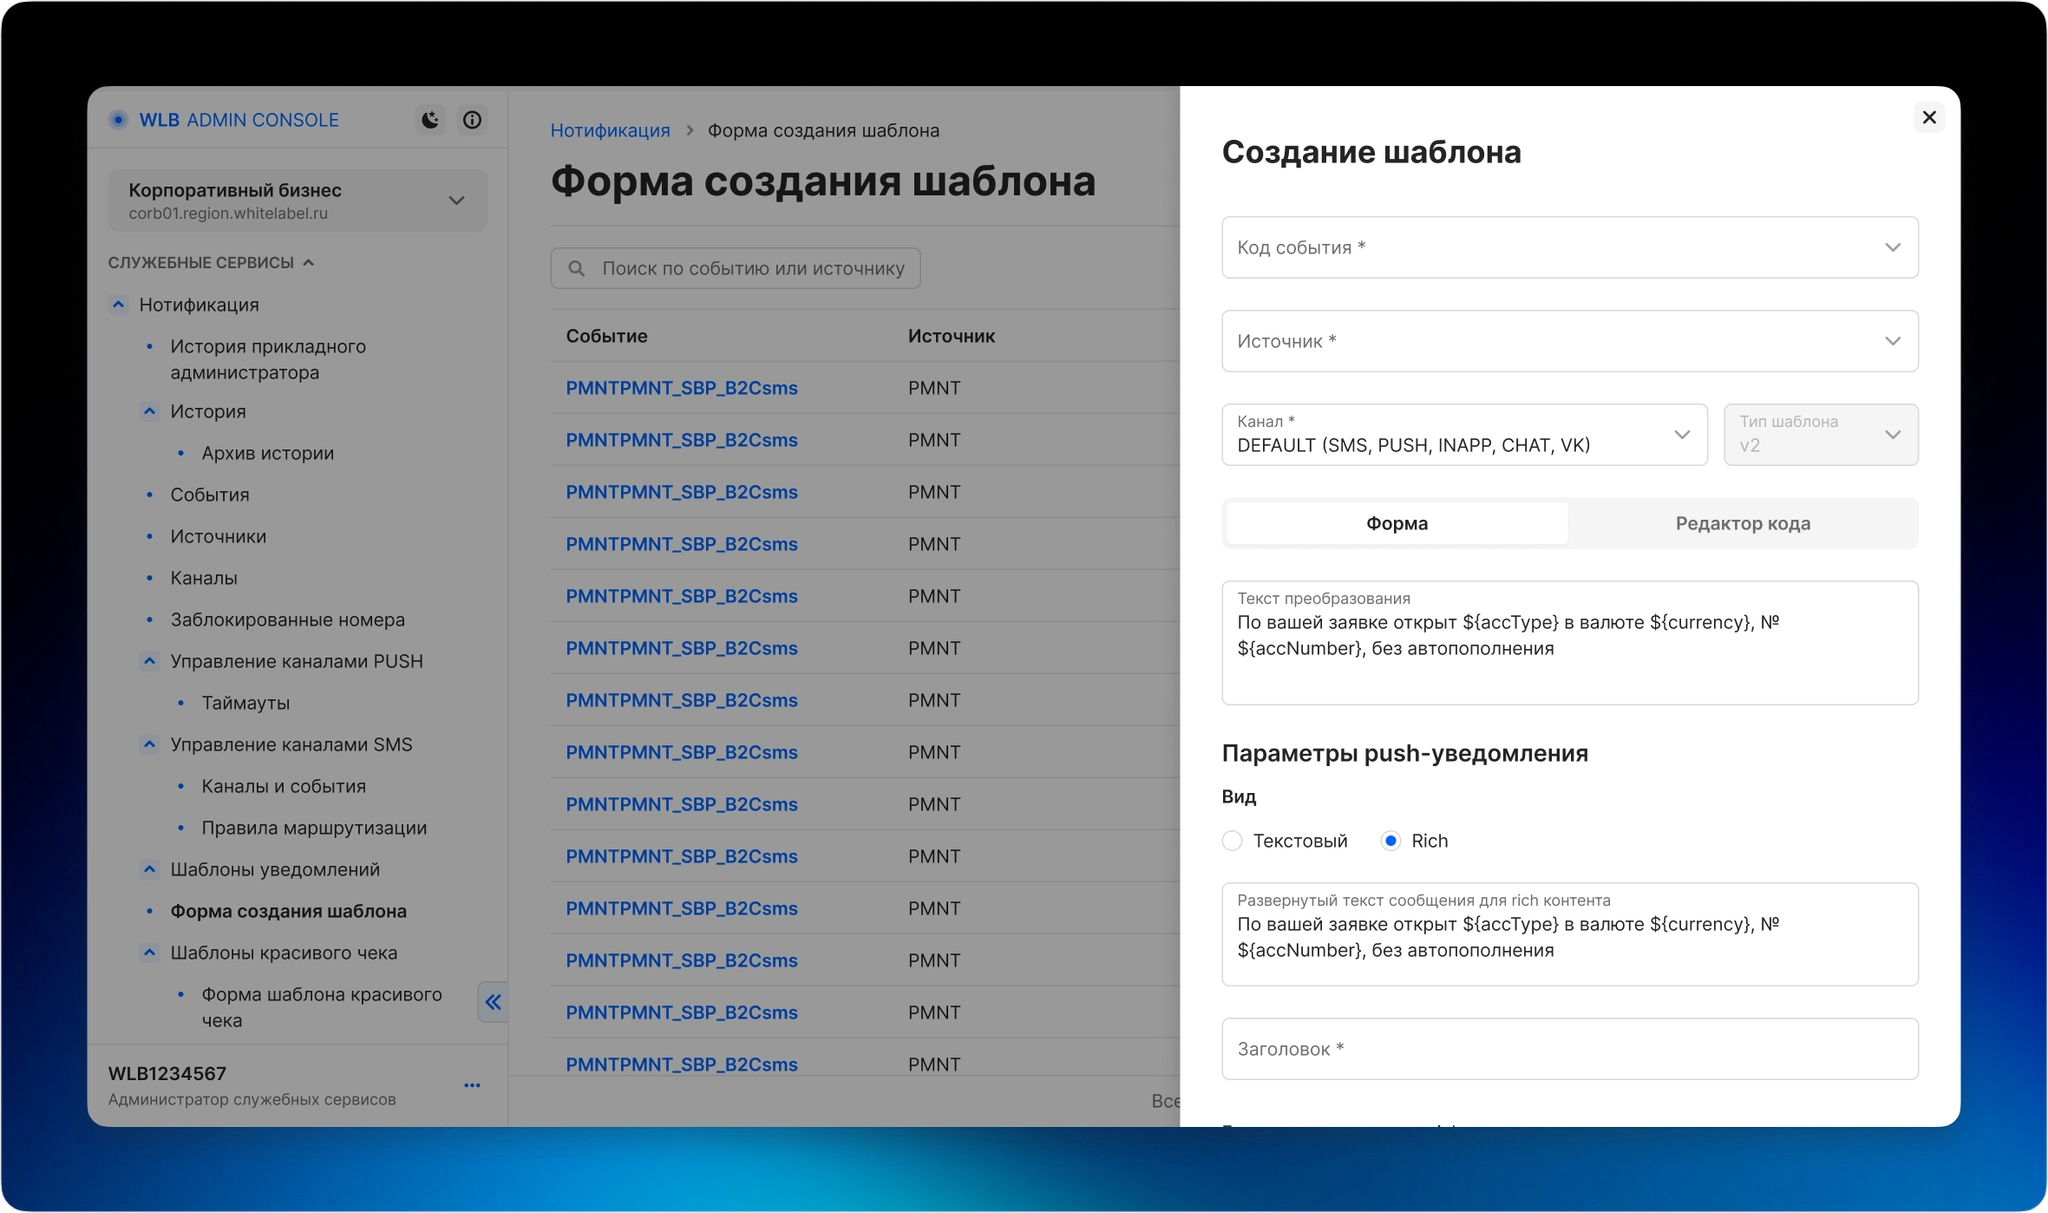Screen dimensions: 2048x1213
Task: Open Правила маршрутизации item
Action: [x=314, y=828]
